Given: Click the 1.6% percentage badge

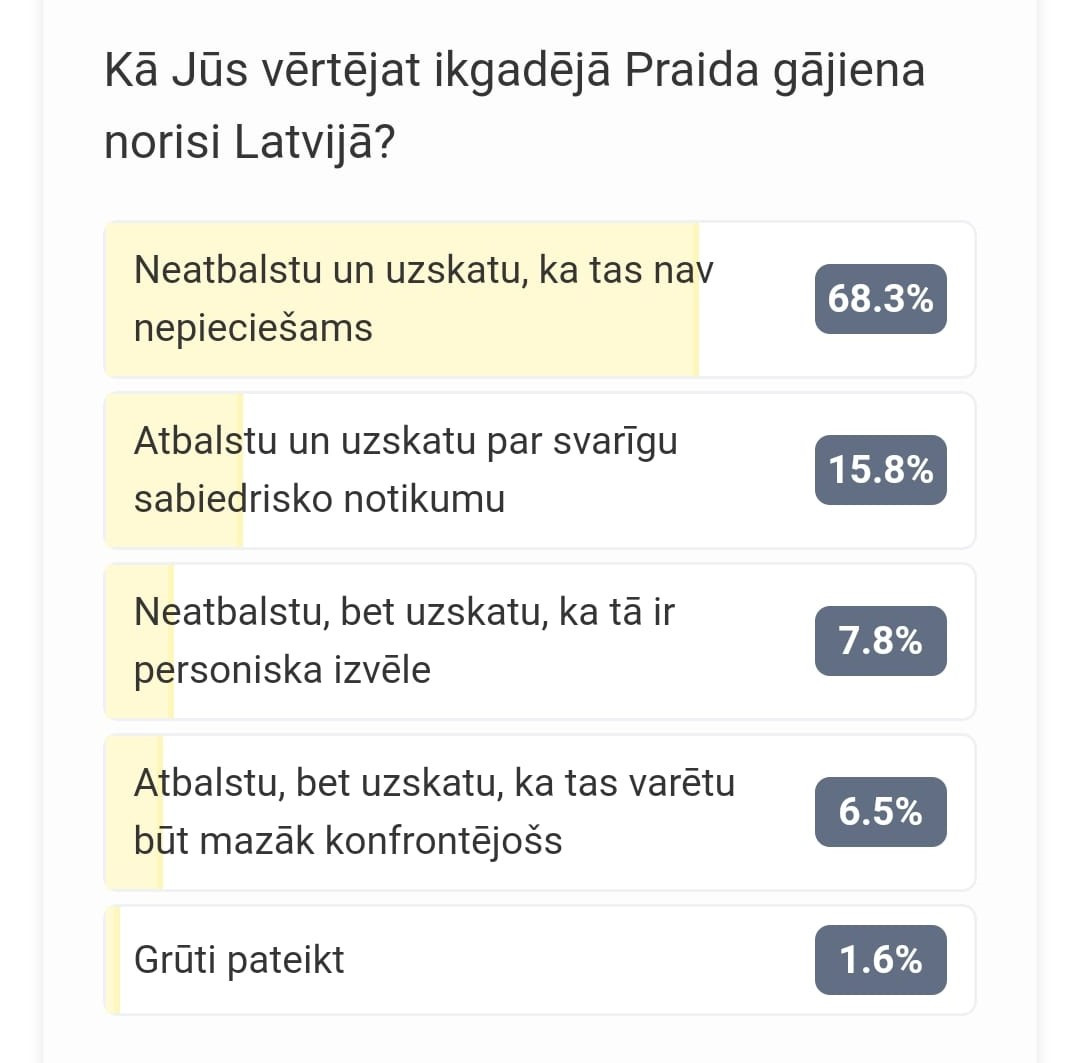Looking at the screenshot, I should pos(880,960).
